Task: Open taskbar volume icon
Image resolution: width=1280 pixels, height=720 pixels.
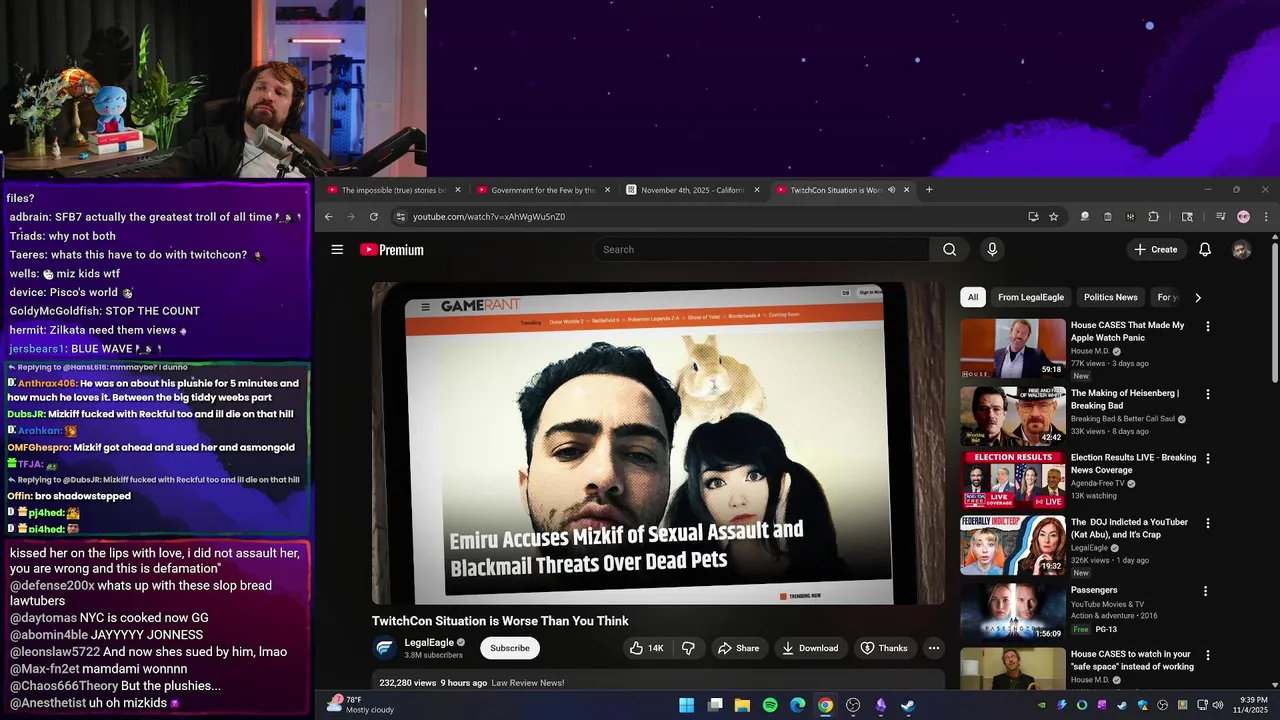Action: [x=1218, y=705]
